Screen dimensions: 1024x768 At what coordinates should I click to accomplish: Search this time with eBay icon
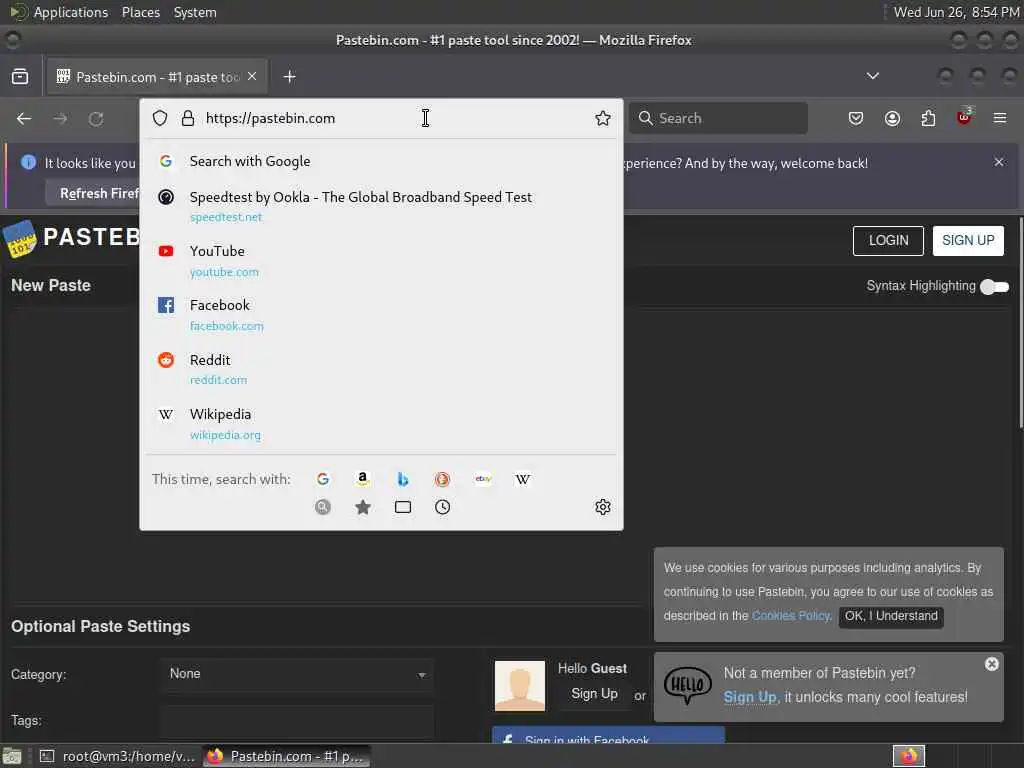[x=483, y=479]
